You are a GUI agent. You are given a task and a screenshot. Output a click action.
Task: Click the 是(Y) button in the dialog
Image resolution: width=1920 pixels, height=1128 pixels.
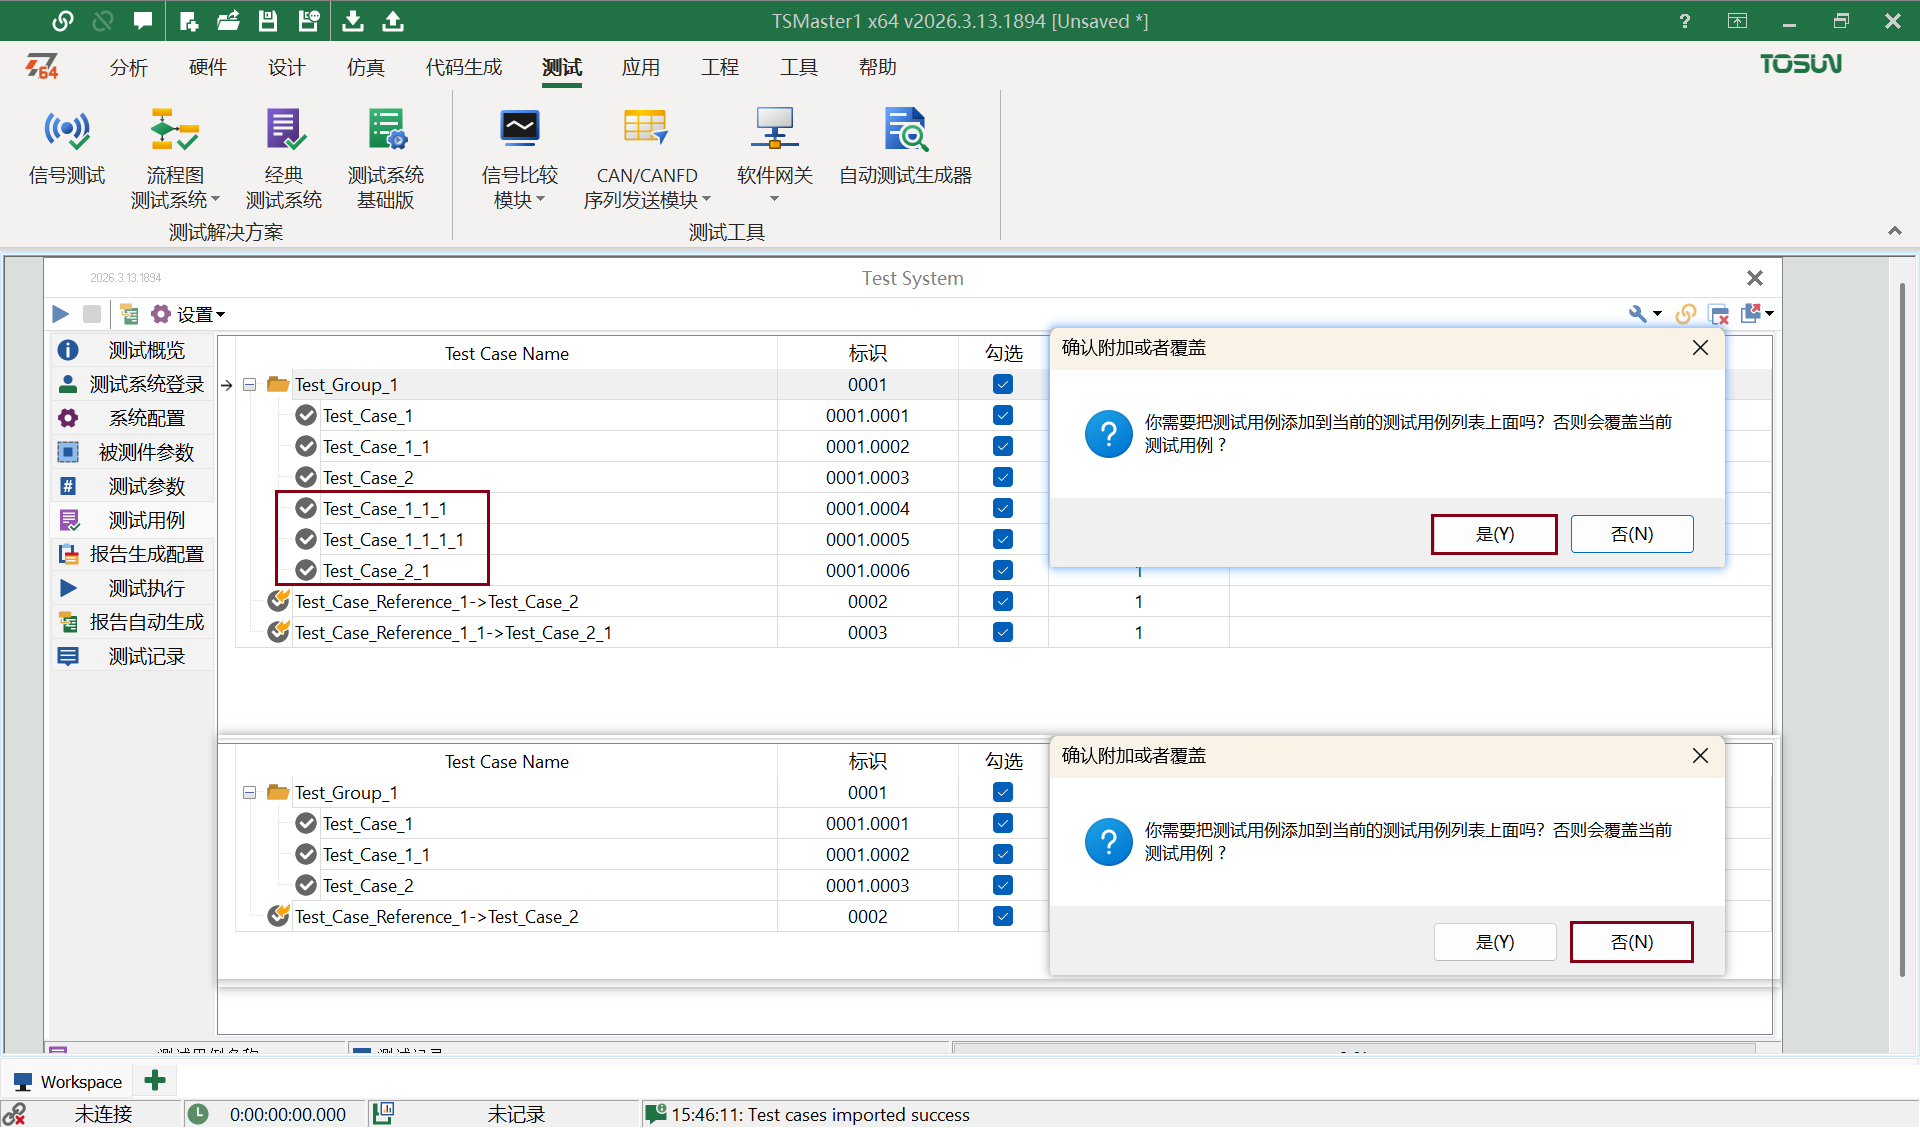[x=1494, y=533]
